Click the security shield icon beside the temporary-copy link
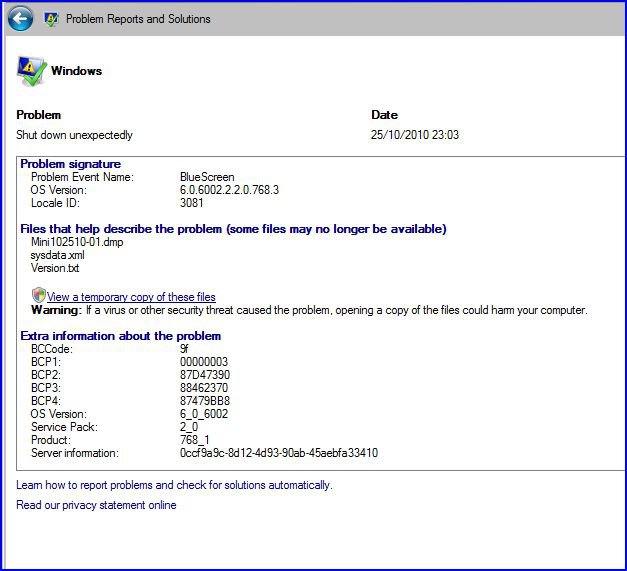This screenshot has width=627, height=571. [39, 295]
